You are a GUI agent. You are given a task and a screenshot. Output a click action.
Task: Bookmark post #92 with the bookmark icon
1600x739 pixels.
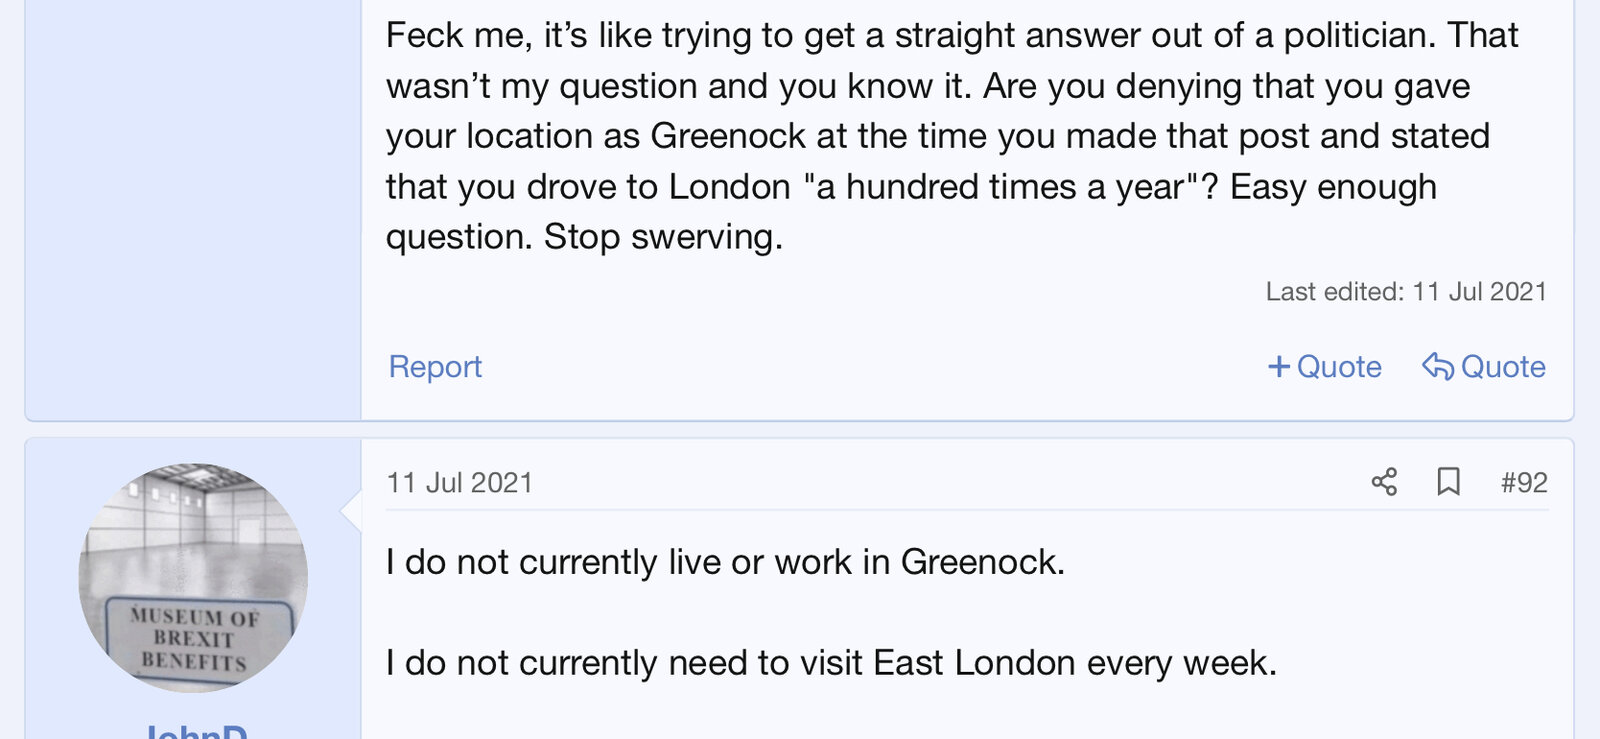[1448, 483]
